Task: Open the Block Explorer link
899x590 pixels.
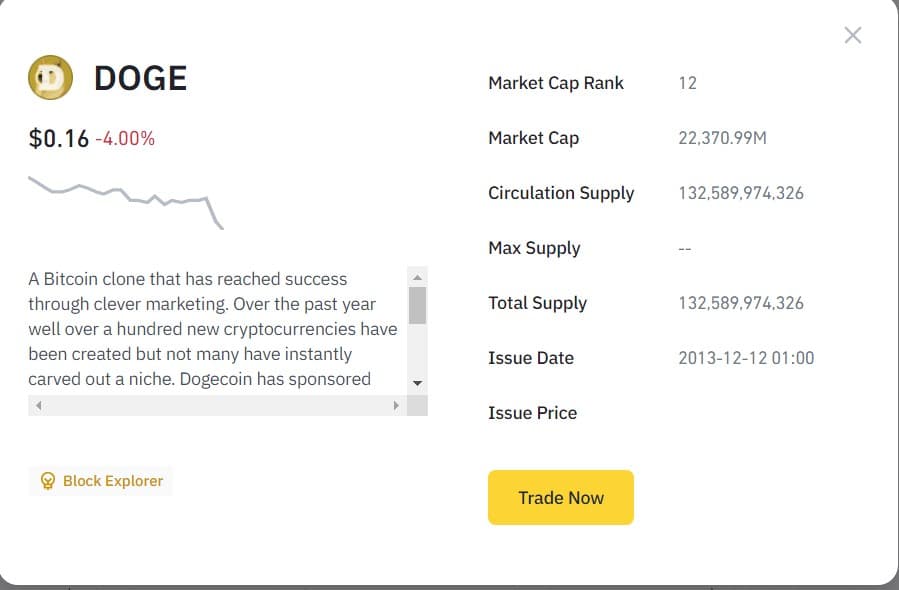Action: coord(101,480)
